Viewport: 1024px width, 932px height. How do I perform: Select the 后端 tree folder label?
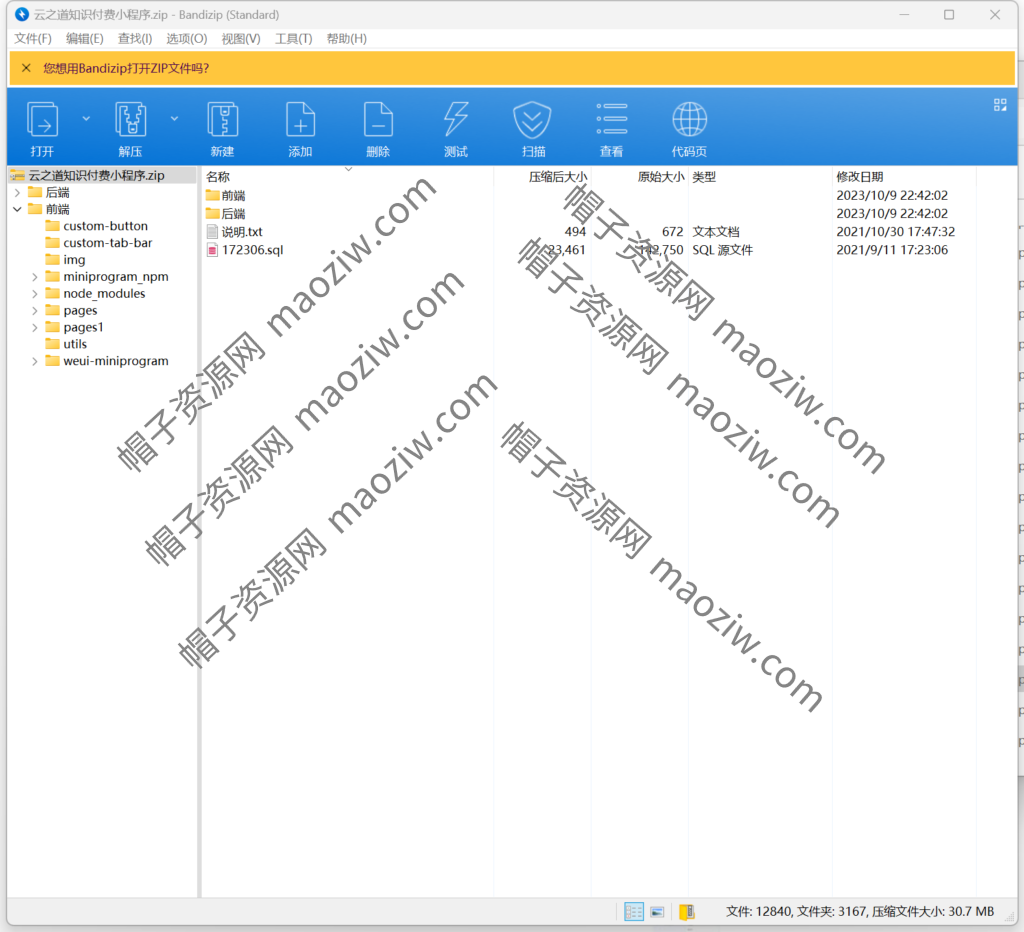(57, 192)
